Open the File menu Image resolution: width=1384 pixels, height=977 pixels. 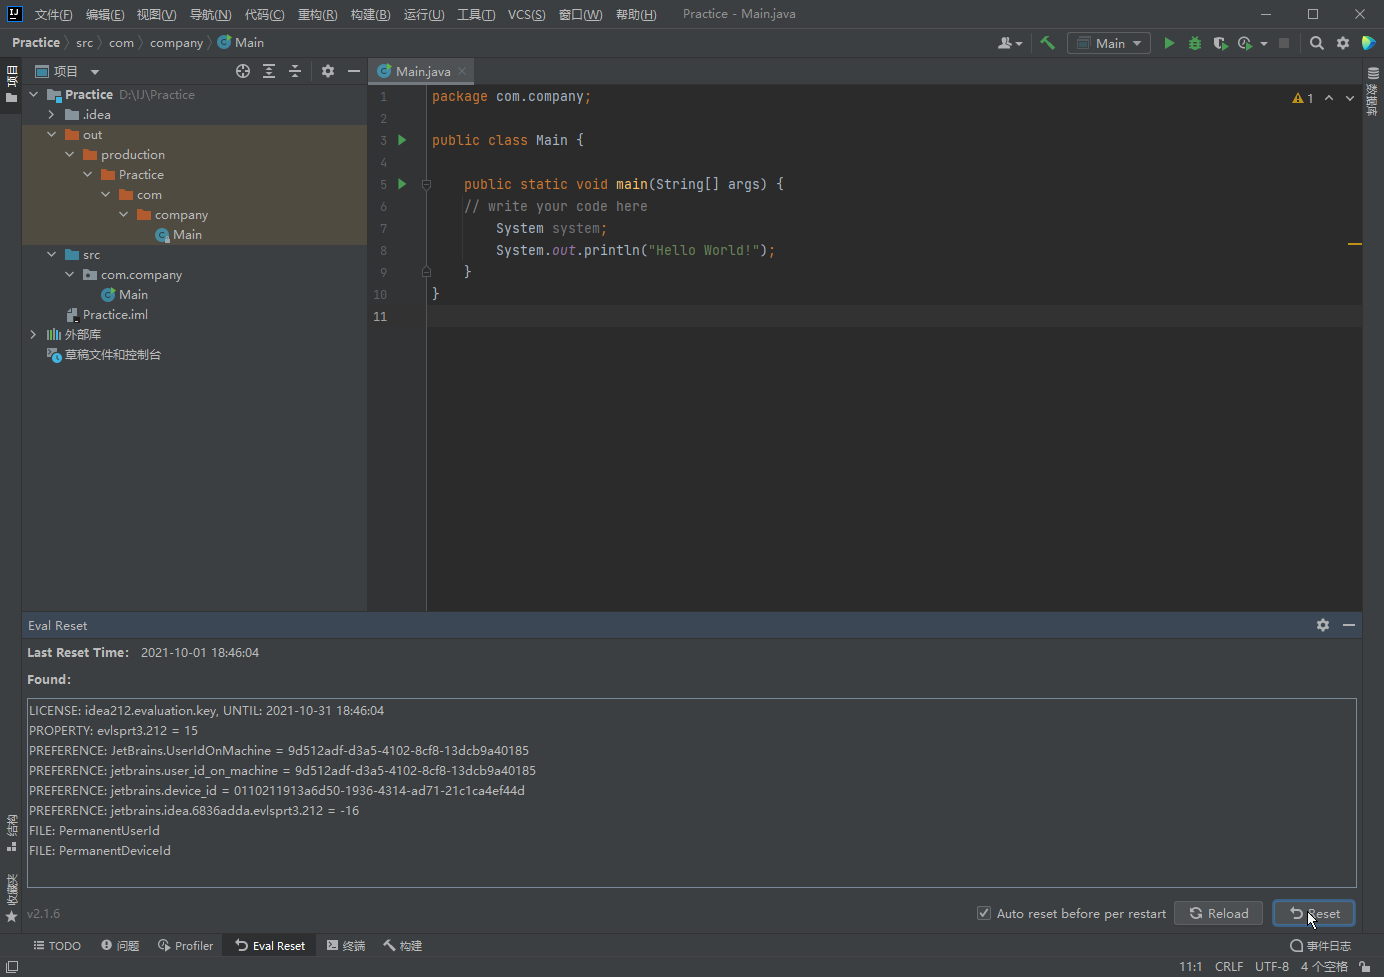click(x=53, y=14)
